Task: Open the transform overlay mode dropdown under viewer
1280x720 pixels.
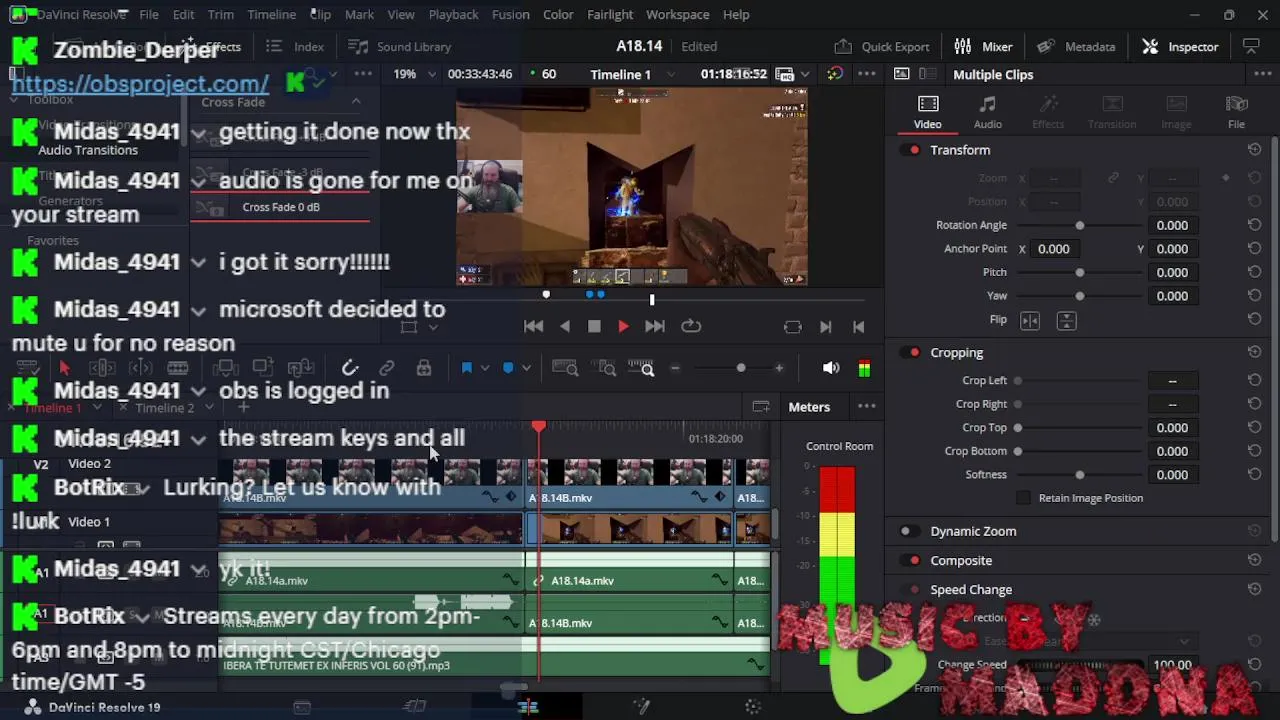Action: tap(433, 327)
